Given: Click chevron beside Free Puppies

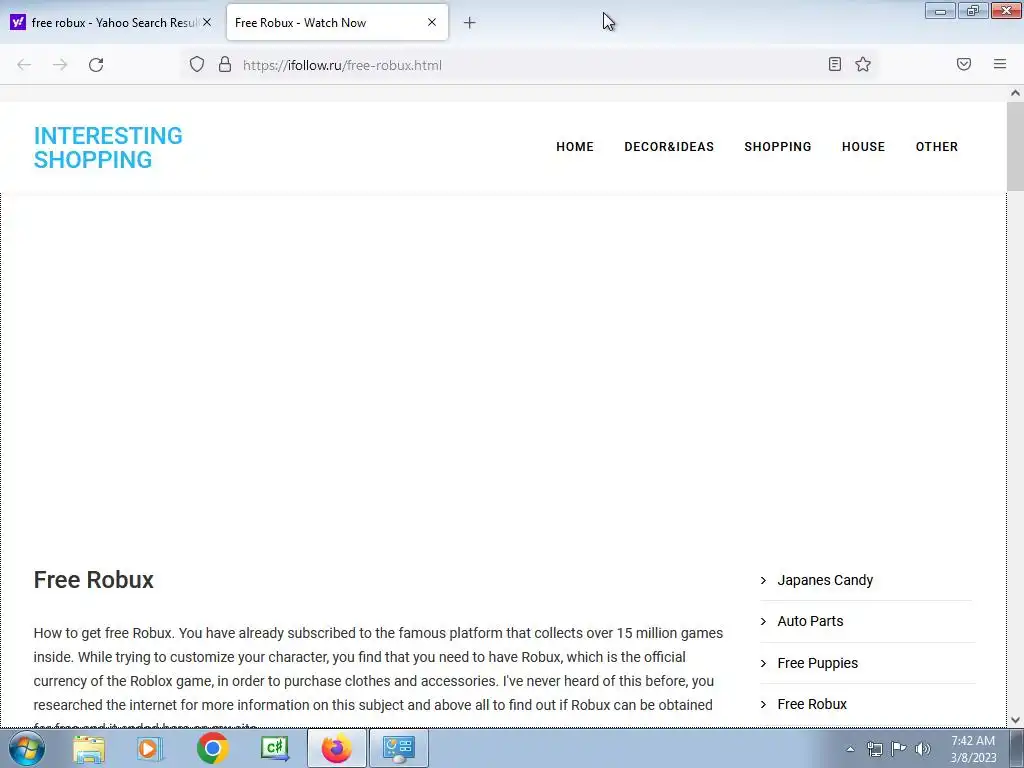Looking at the screenshot, I should pyautogui.click(x=763, y=663).
